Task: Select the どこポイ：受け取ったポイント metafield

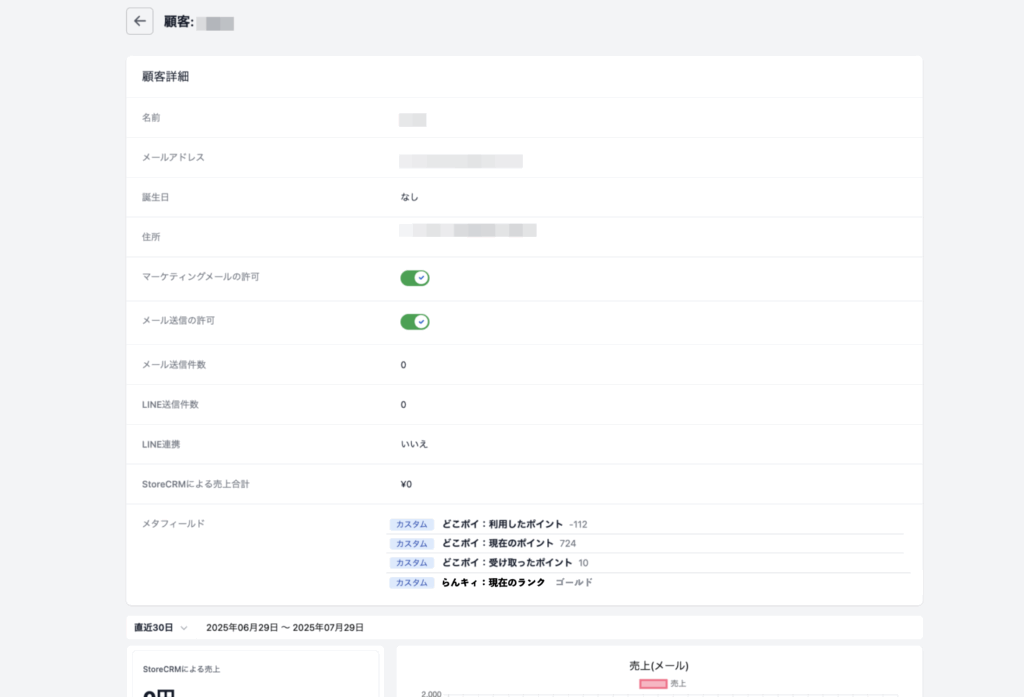Action: 507,563
